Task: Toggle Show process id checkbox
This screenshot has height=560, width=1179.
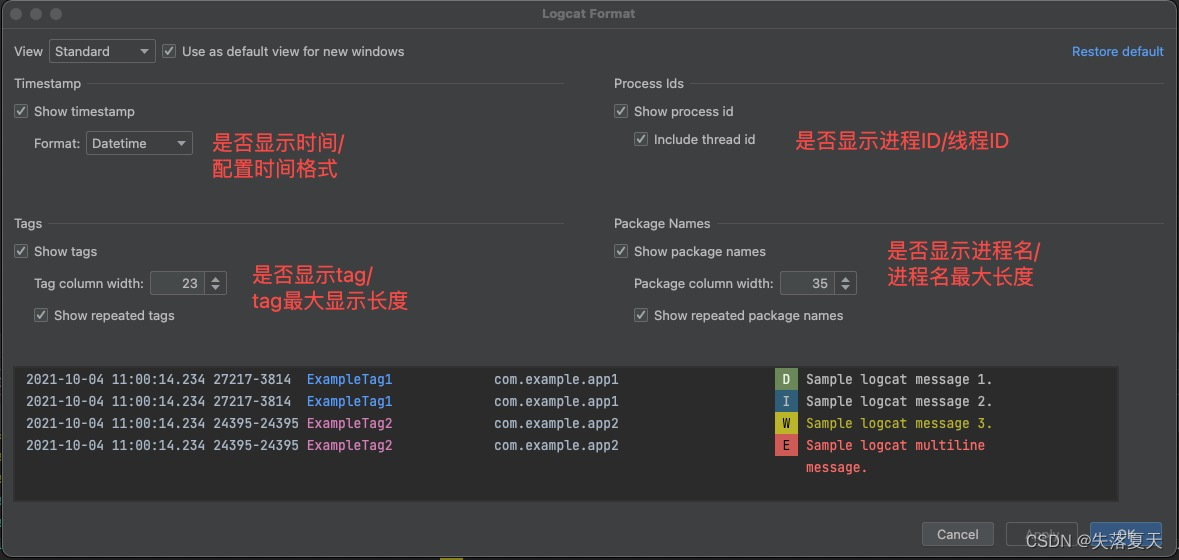Action: coord(621,111)
